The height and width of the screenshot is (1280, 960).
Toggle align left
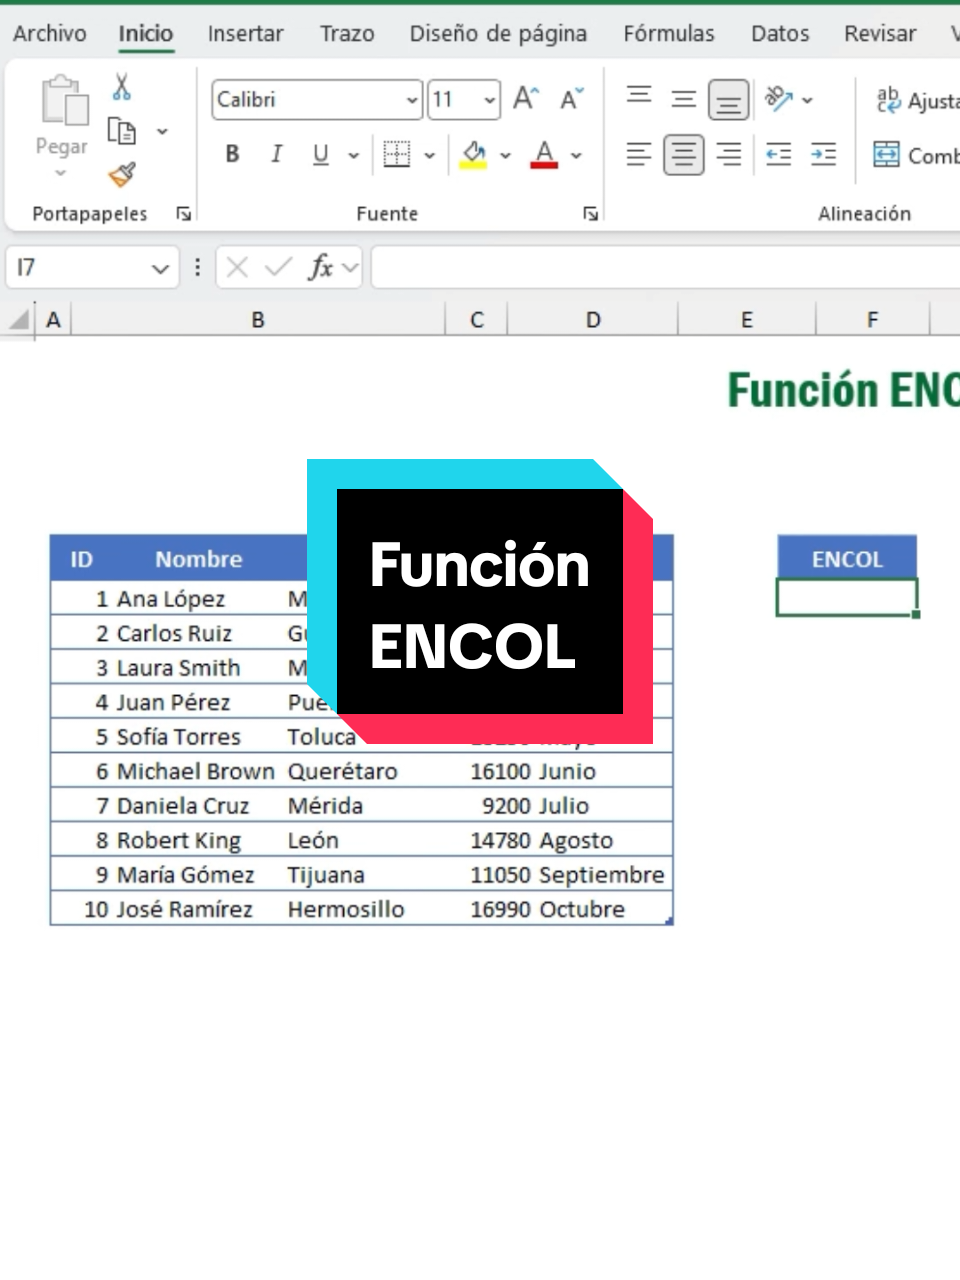639,155
